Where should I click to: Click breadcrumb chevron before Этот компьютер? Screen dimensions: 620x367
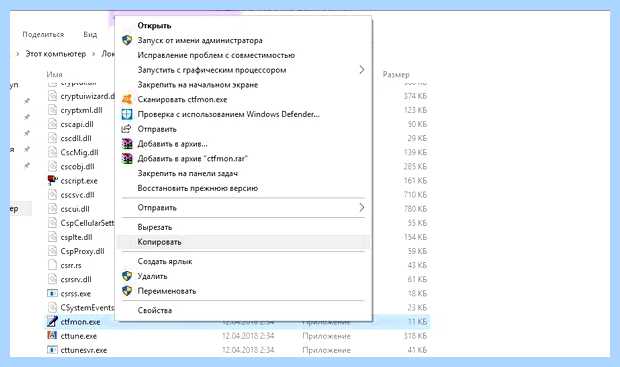(18, 54)
